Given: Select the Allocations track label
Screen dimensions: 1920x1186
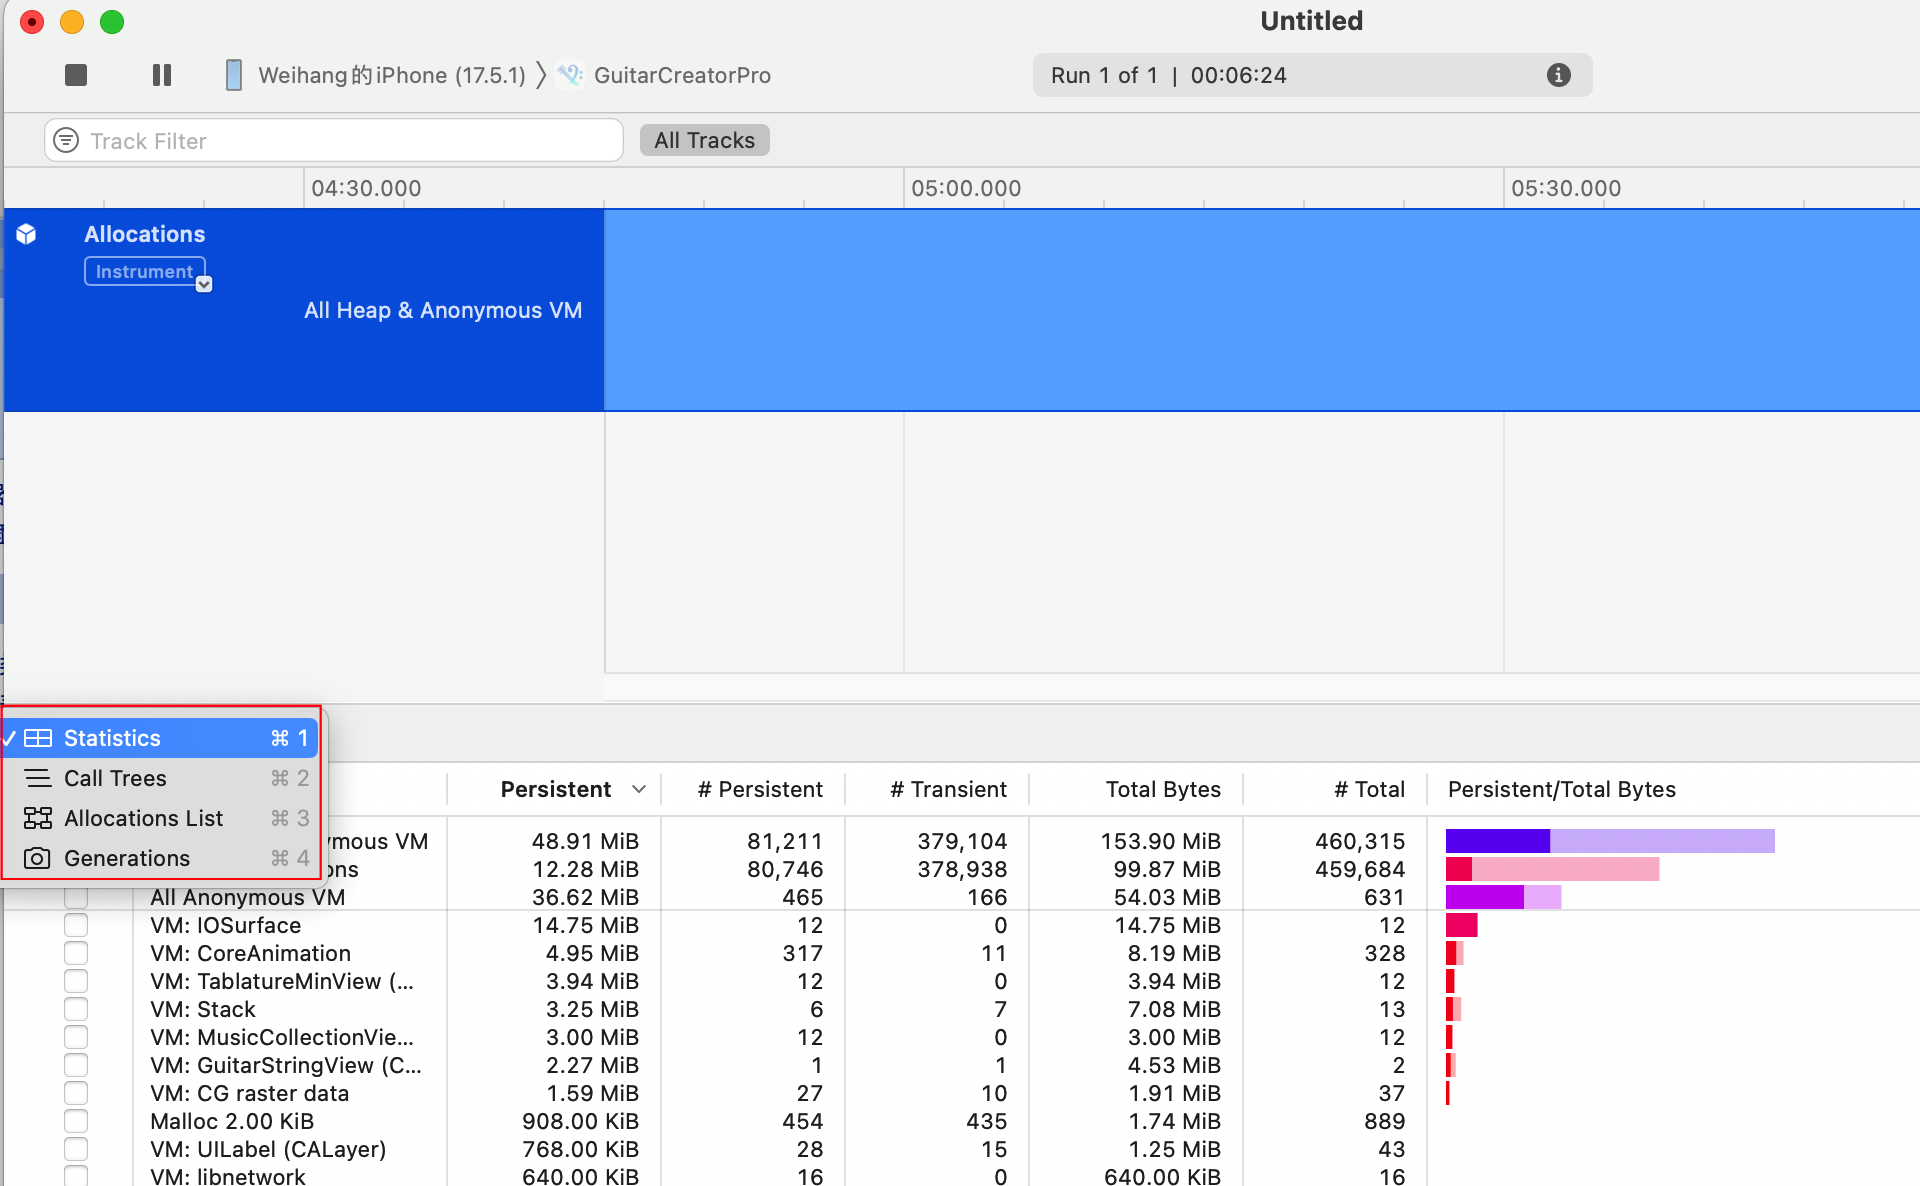Looking at the screenshot, I should [145, 234].
